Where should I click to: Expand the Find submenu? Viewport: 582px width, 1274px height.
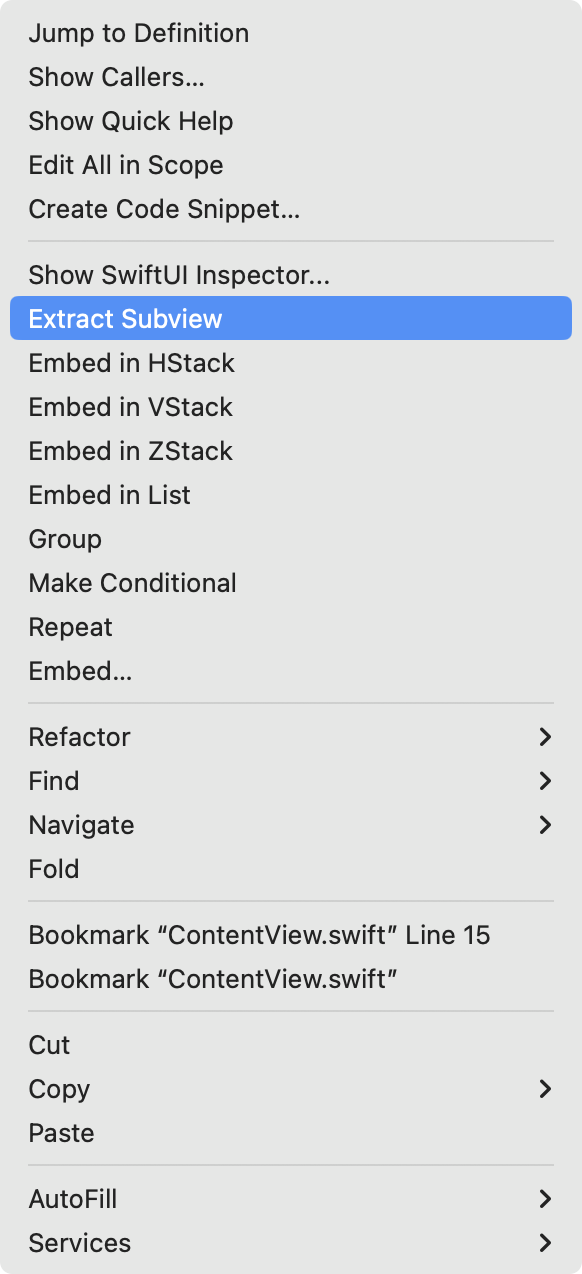pyautogui.click(x=54, y=781)
